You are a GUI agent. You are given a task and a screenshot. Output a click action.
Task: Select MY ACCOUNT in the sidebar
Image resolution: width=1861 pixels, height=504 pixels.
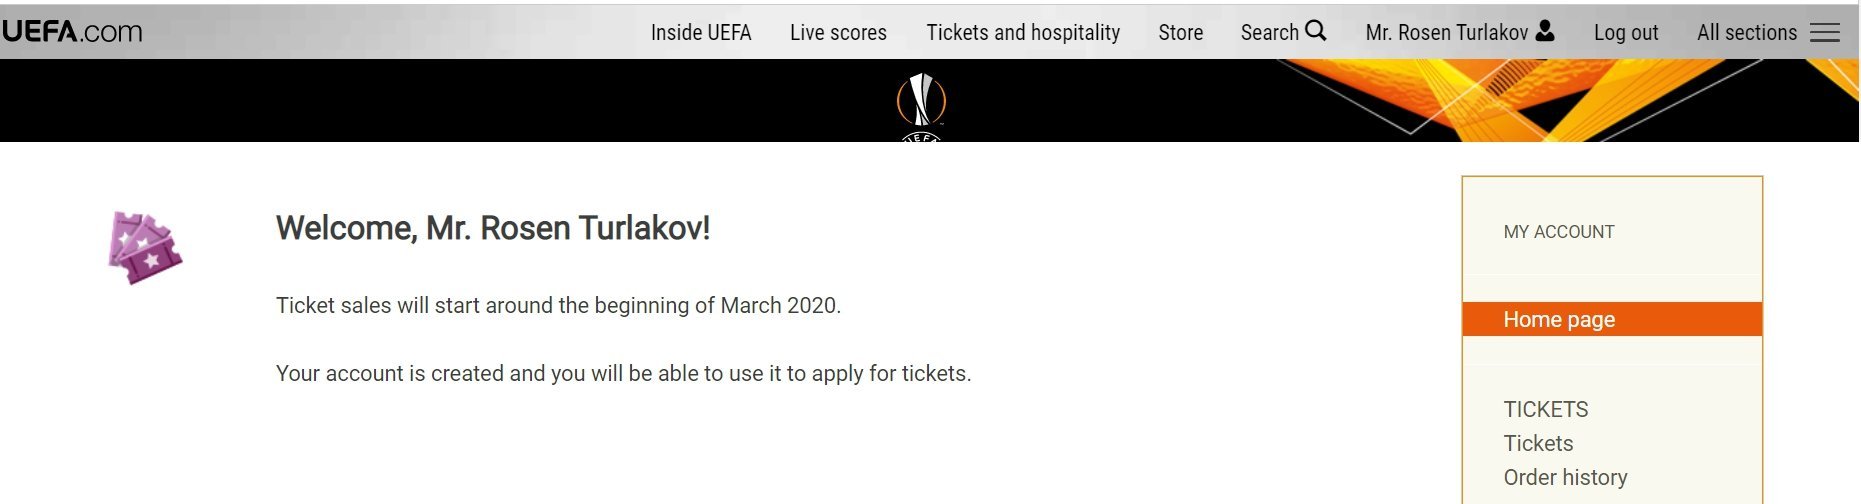click(x=1558, y=232)
